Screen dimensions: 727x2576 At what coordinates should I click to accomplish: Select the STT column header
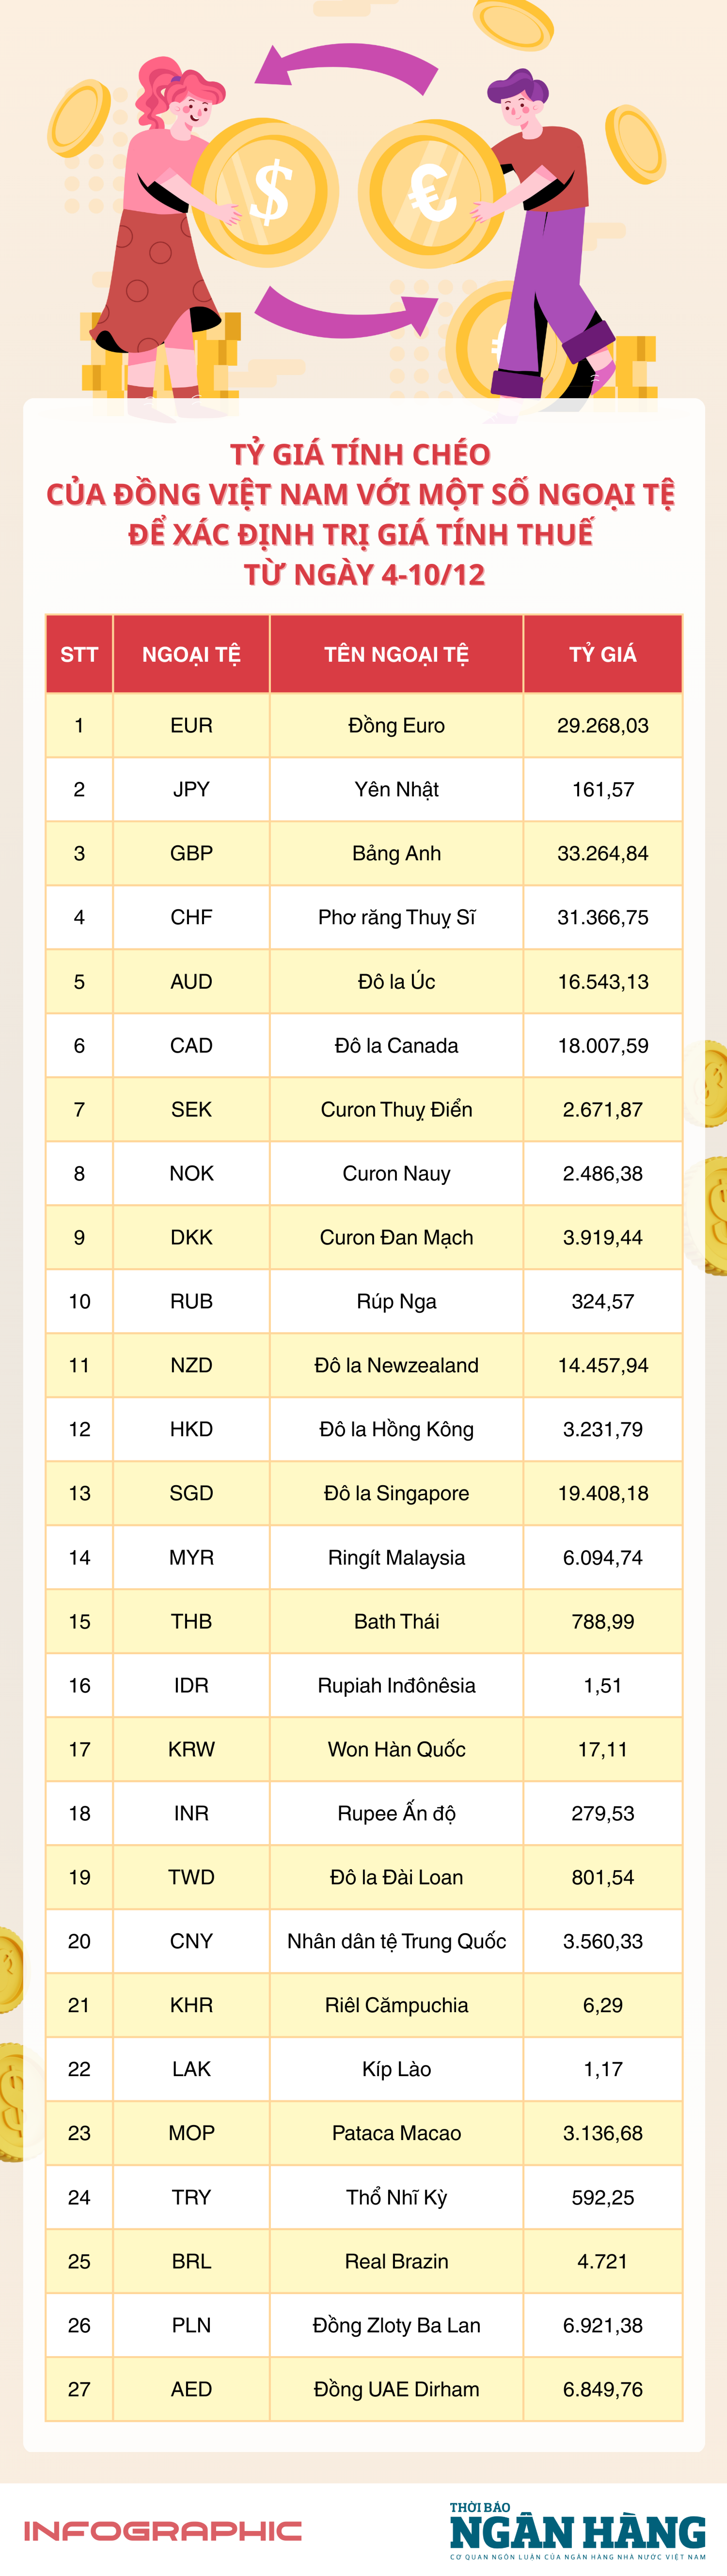(x=79, y=654)
